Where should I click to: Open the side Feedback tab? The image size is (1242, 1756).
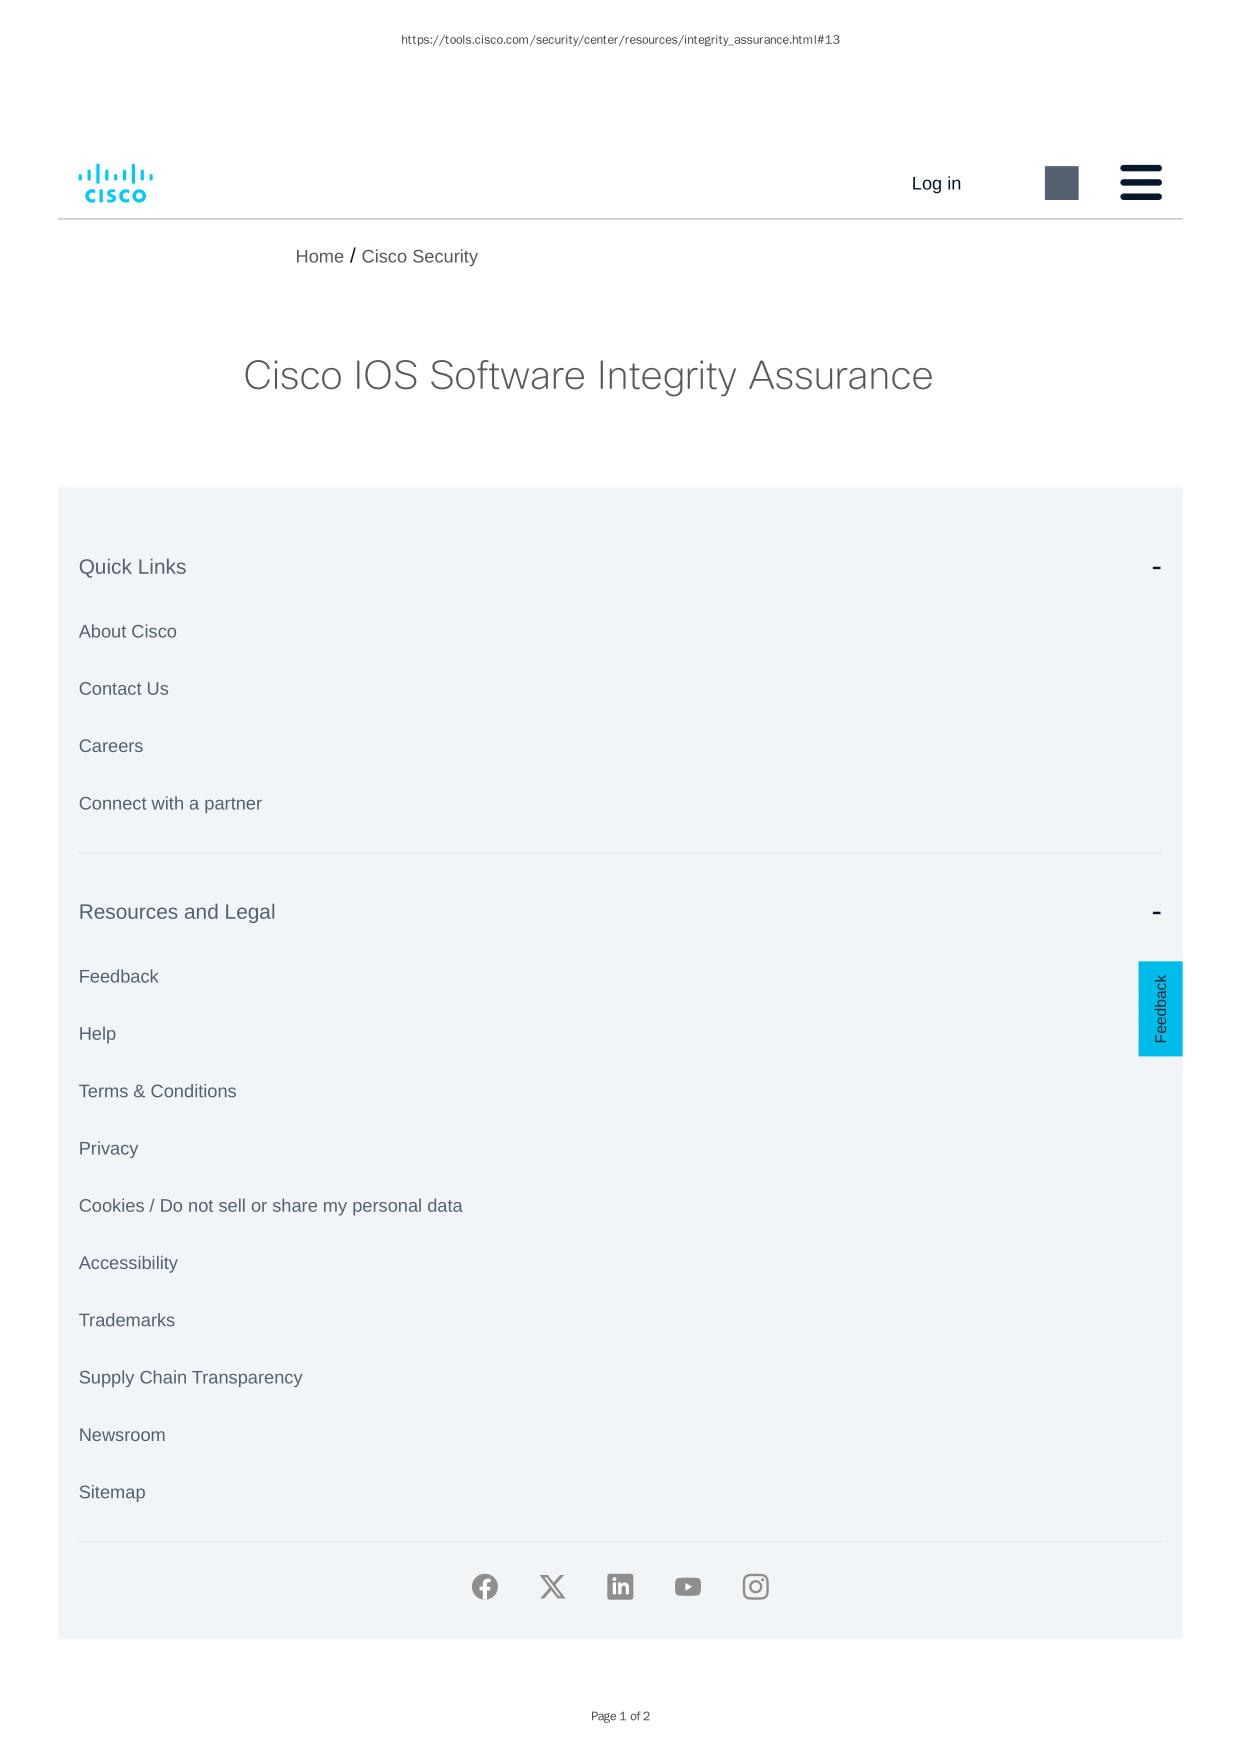tap(1160, 1009)
